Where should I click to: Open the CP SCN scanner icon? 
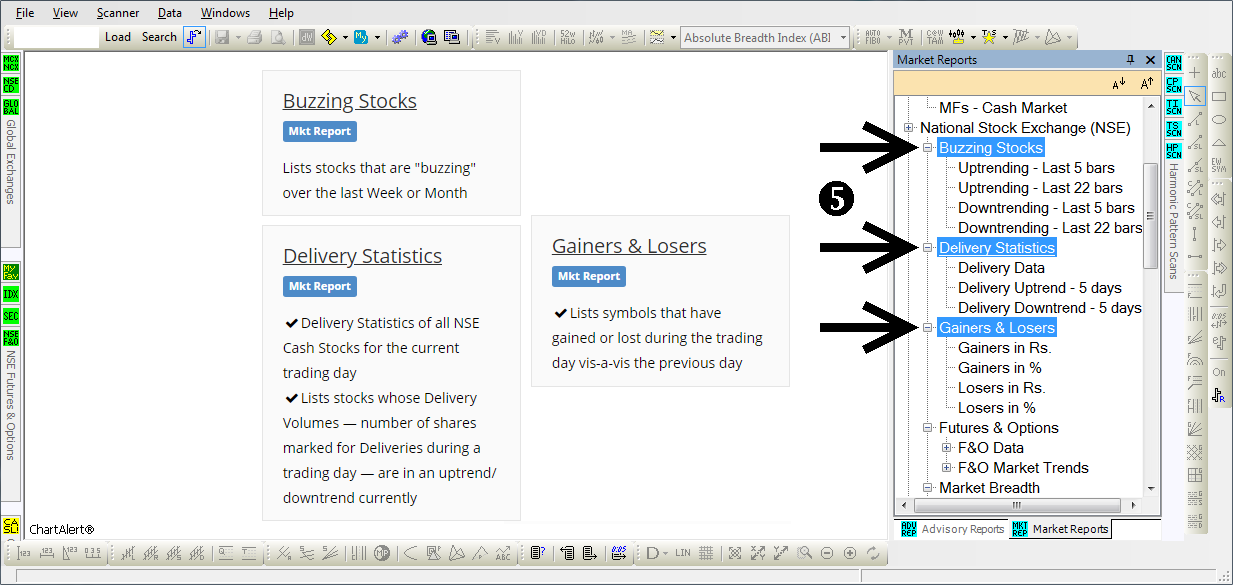[1173, 85]
